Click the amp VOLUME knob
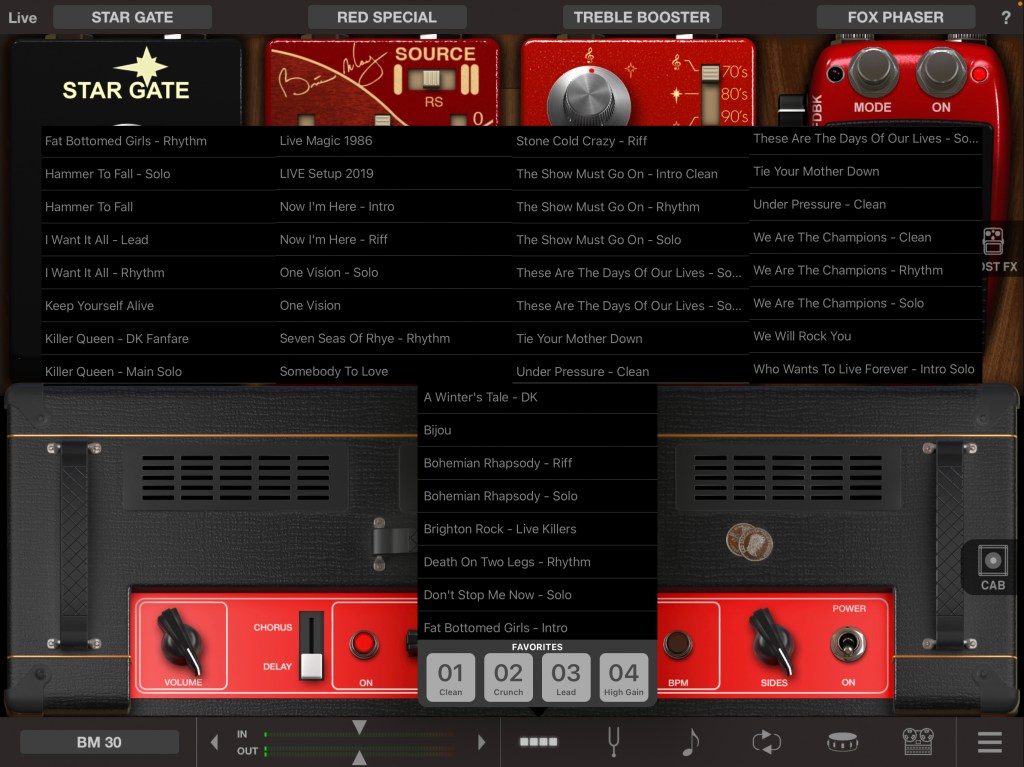This screenshot has width=1024, height=767. pos(182,639)
